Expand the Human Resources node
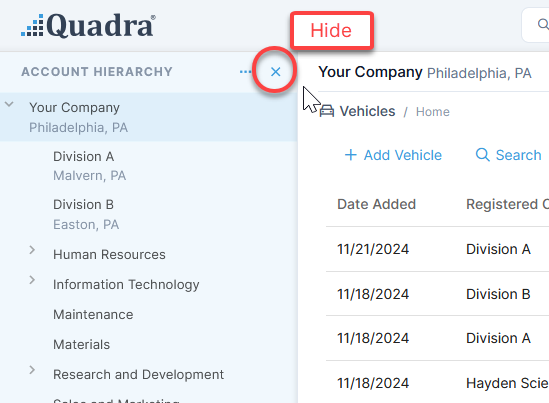 [32, 250]
